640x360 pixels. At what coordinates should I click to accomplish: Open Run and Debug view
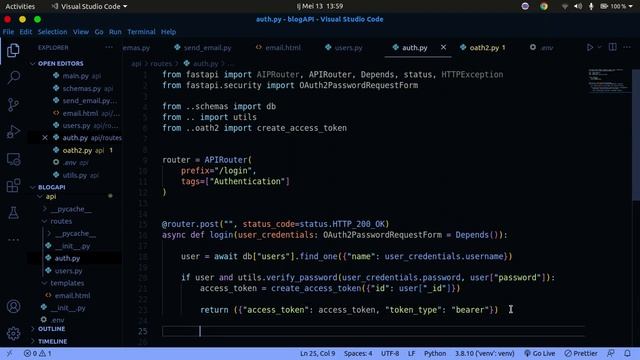[x=13, y=132]
